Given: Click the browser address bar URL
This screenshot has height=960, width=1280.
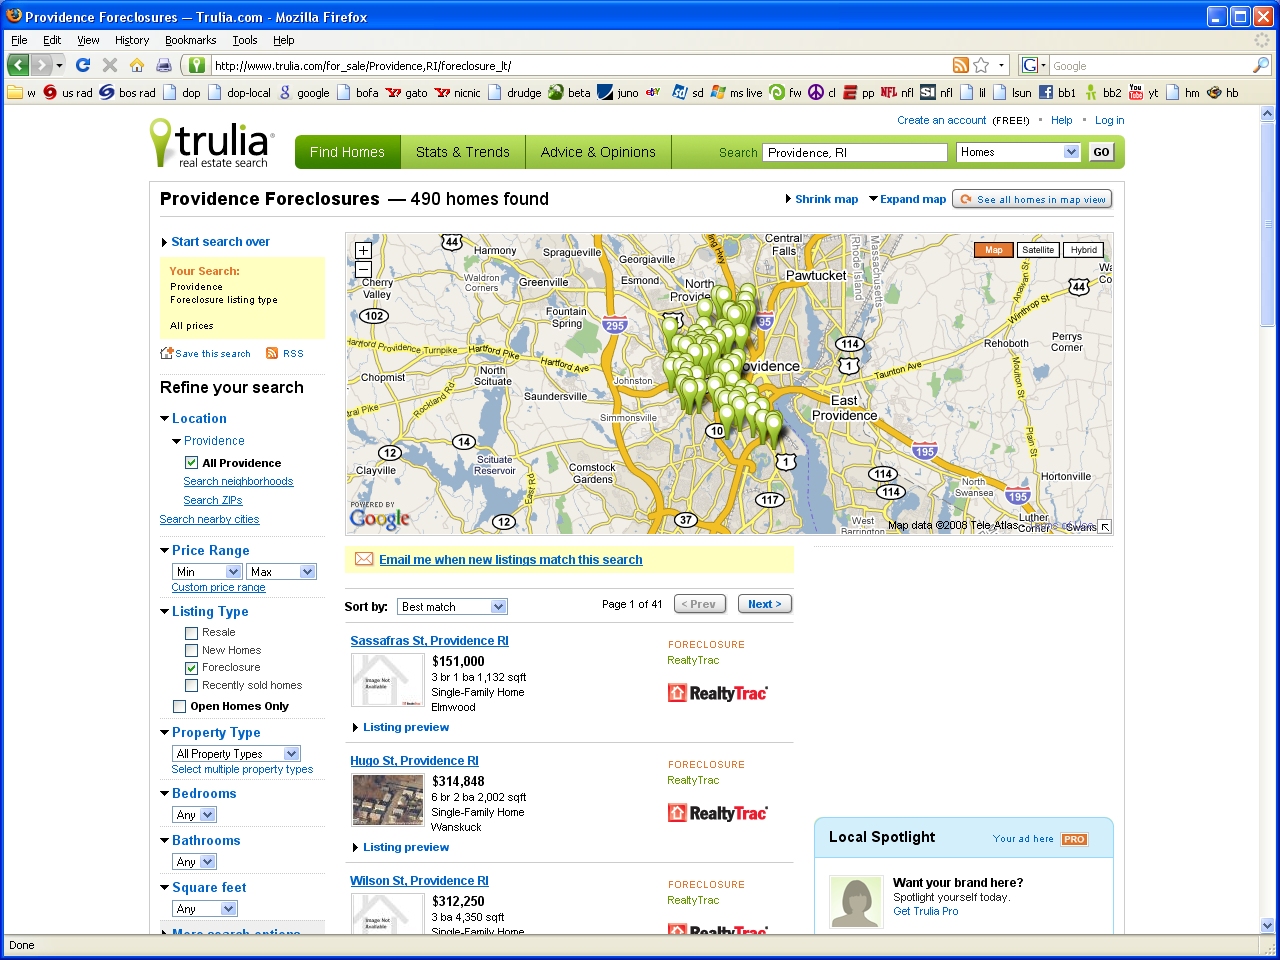Looking at the screenshot, I should [580, 66].
